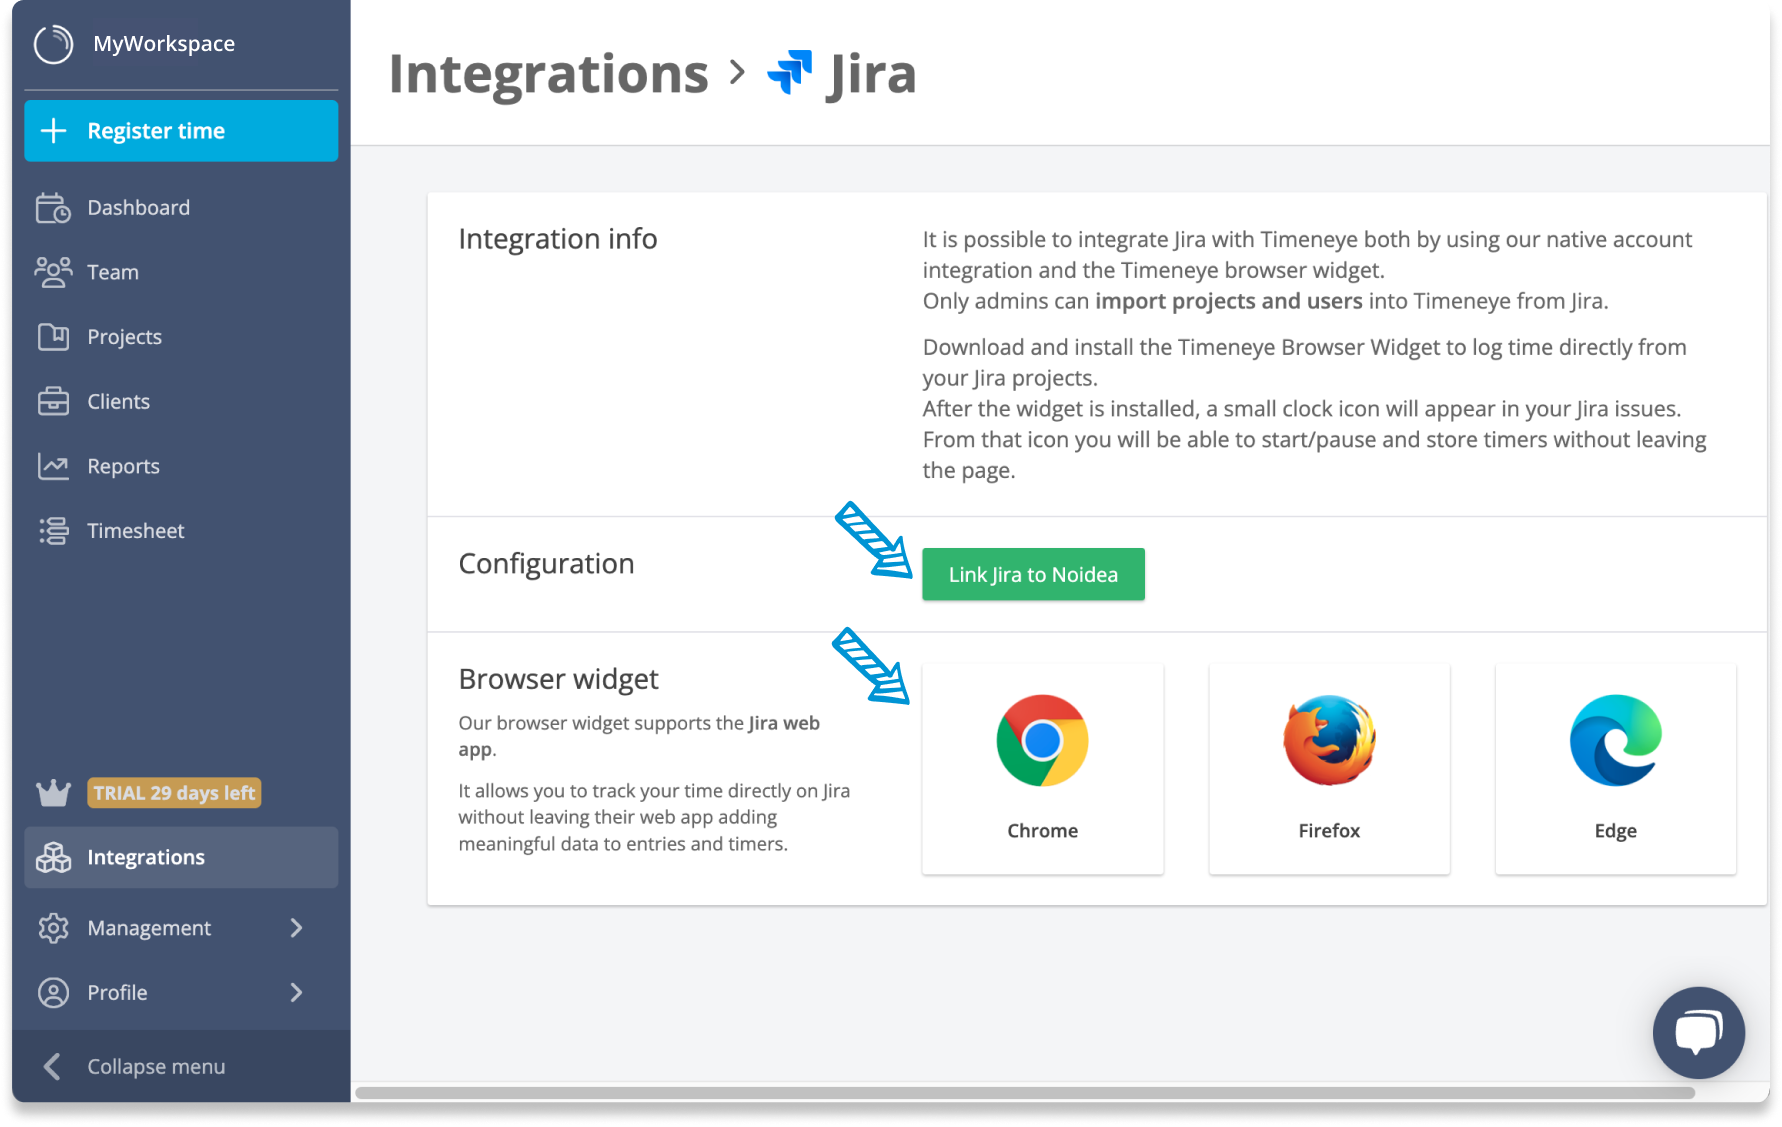Click the MyWorkspace logo icon
This screenshot has height=1127, width=1782.
click(53, 44)
